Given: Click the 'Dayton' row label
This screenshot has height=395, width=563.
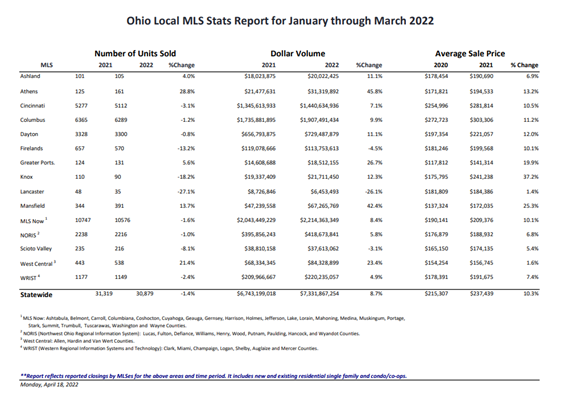Looking at the screenshot, I should pos(29,134).
